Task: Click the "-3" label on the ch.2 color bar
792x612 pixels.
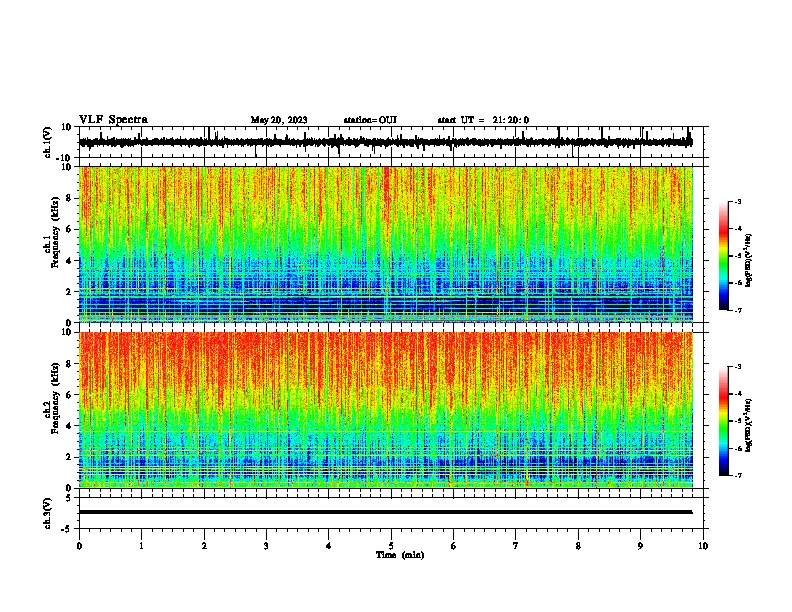Action: point(738,367)
